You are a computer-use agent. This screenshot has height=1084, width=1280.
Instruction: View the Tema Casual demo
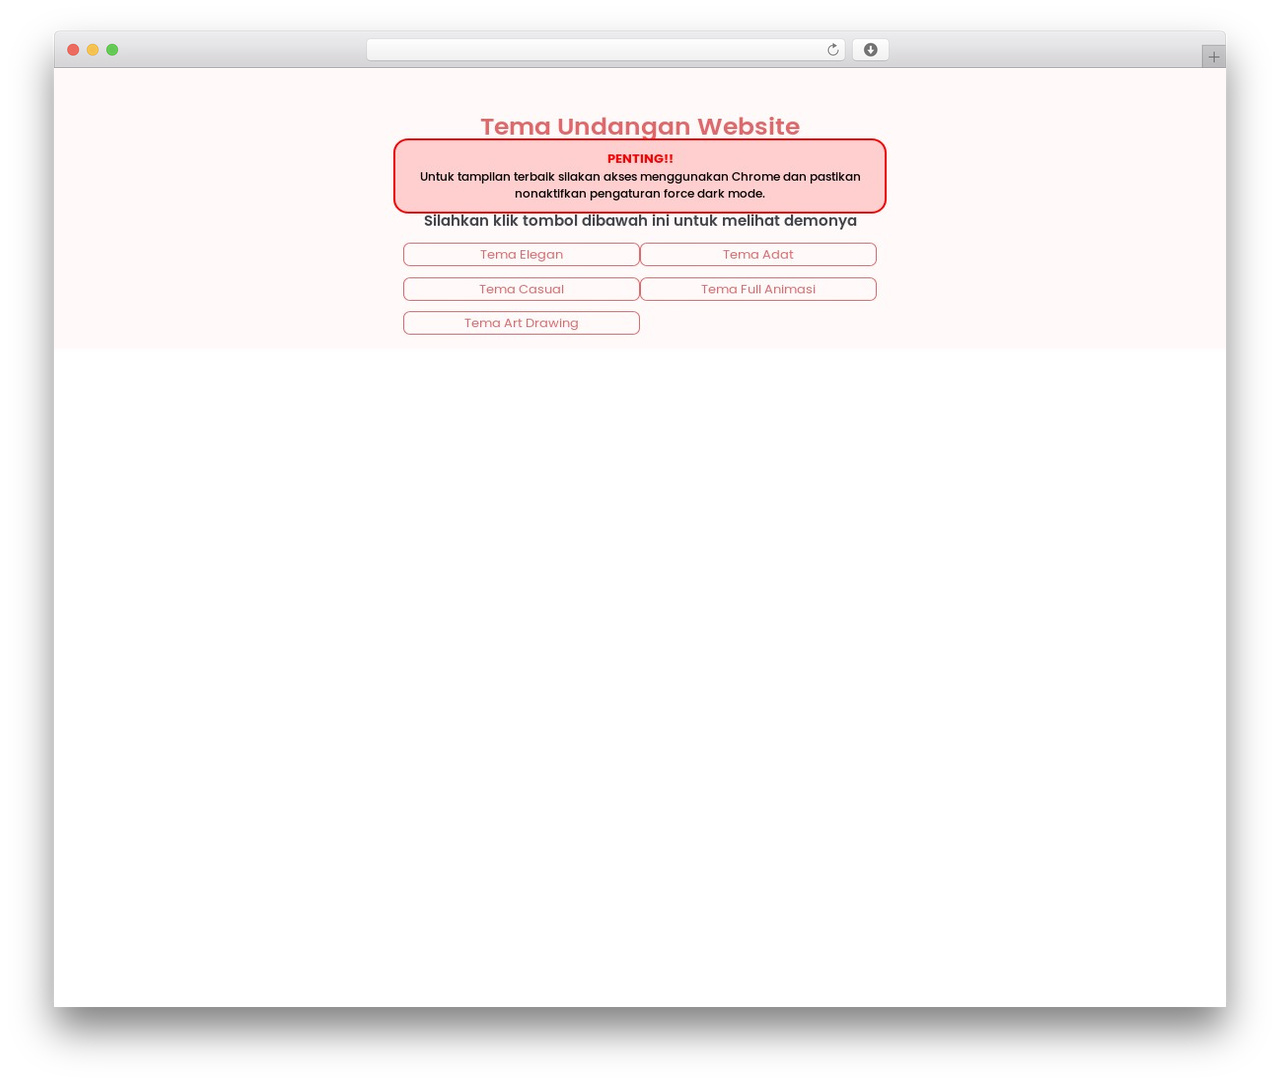point(521,289)
